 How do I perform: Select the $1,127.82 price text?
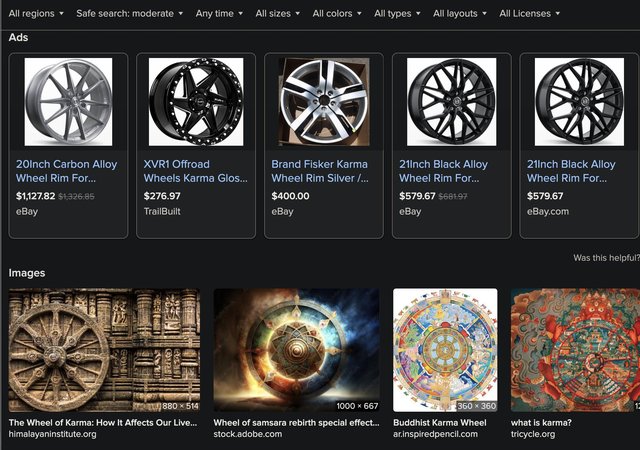36,196
